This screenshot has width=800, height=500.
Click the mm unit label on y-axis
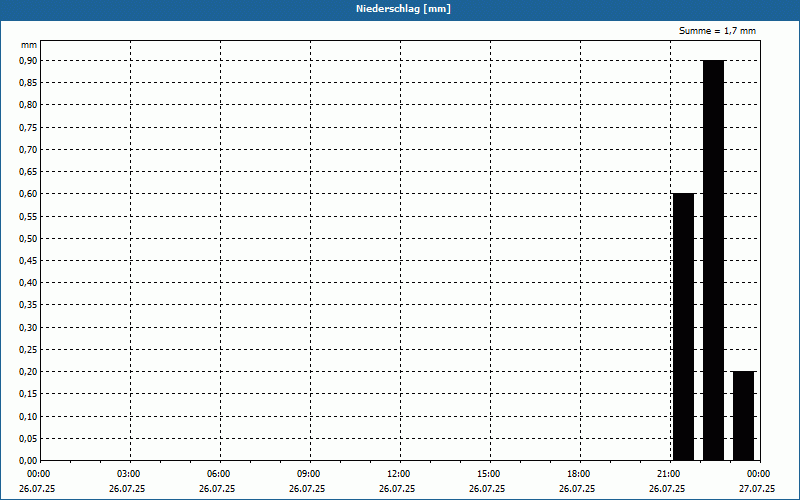pos(29,45)
